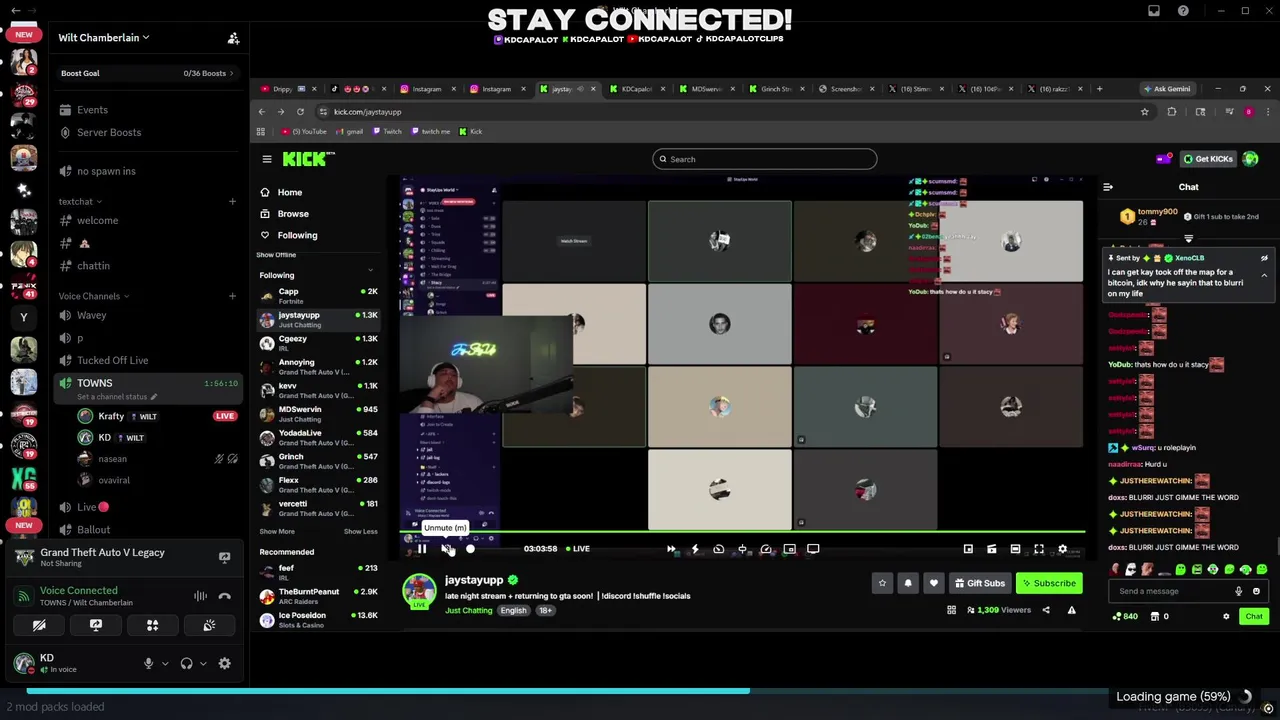Open Discord User Settings gear
The height and width of the screenshot is (720, 1280).
pos(224,663)
